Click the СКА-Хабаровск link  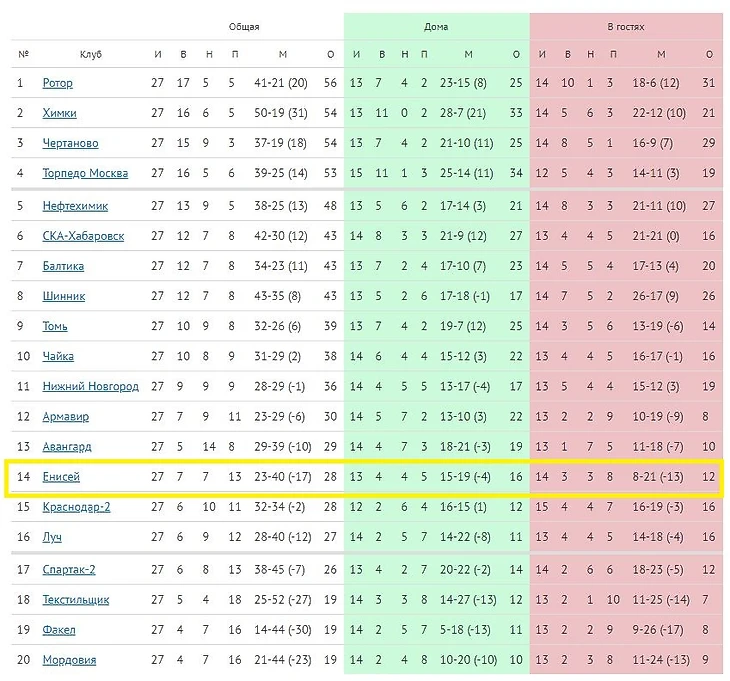coord(83,236)
